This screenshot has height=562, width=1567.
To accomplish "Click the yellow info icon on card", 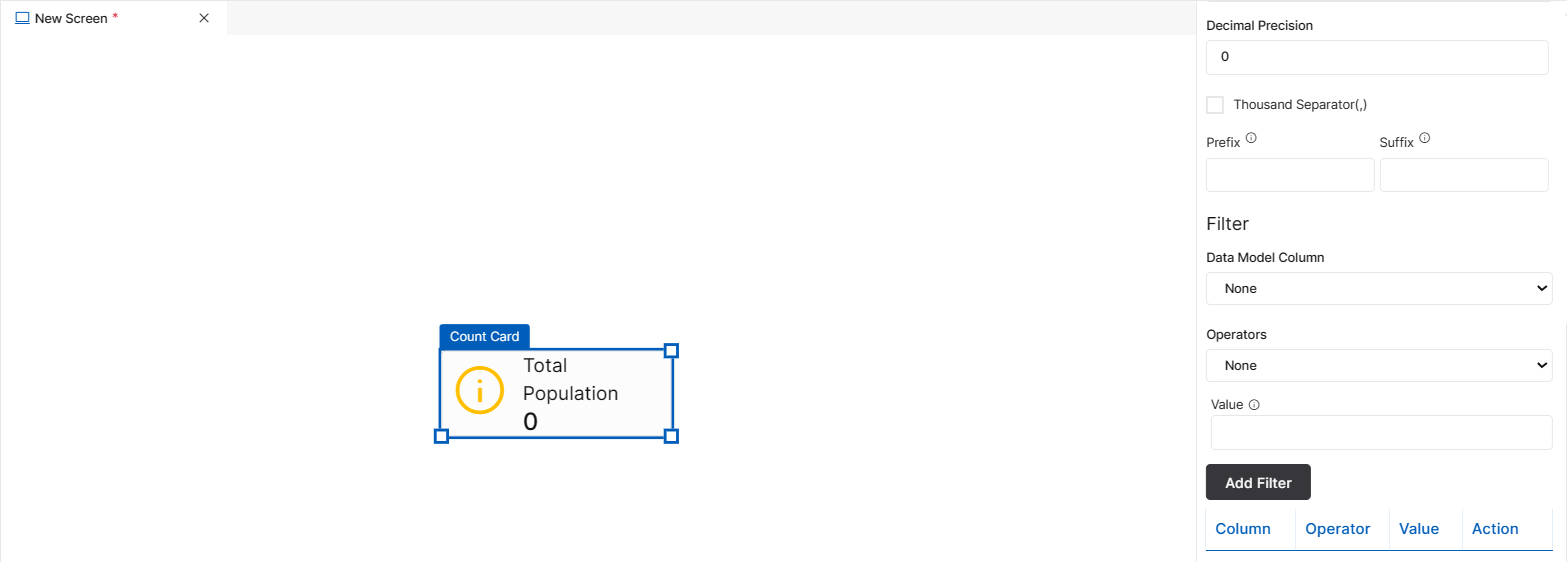I will point(480,390).
